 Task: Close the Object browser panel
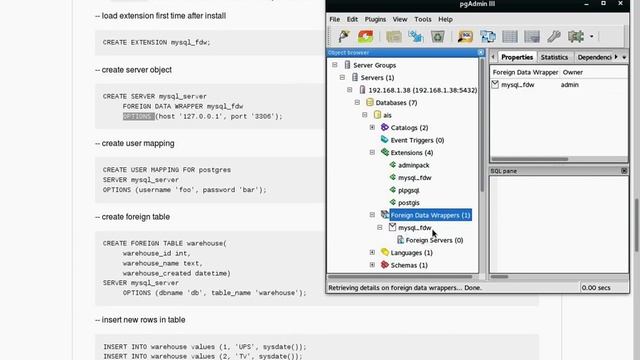pos(480,52)
